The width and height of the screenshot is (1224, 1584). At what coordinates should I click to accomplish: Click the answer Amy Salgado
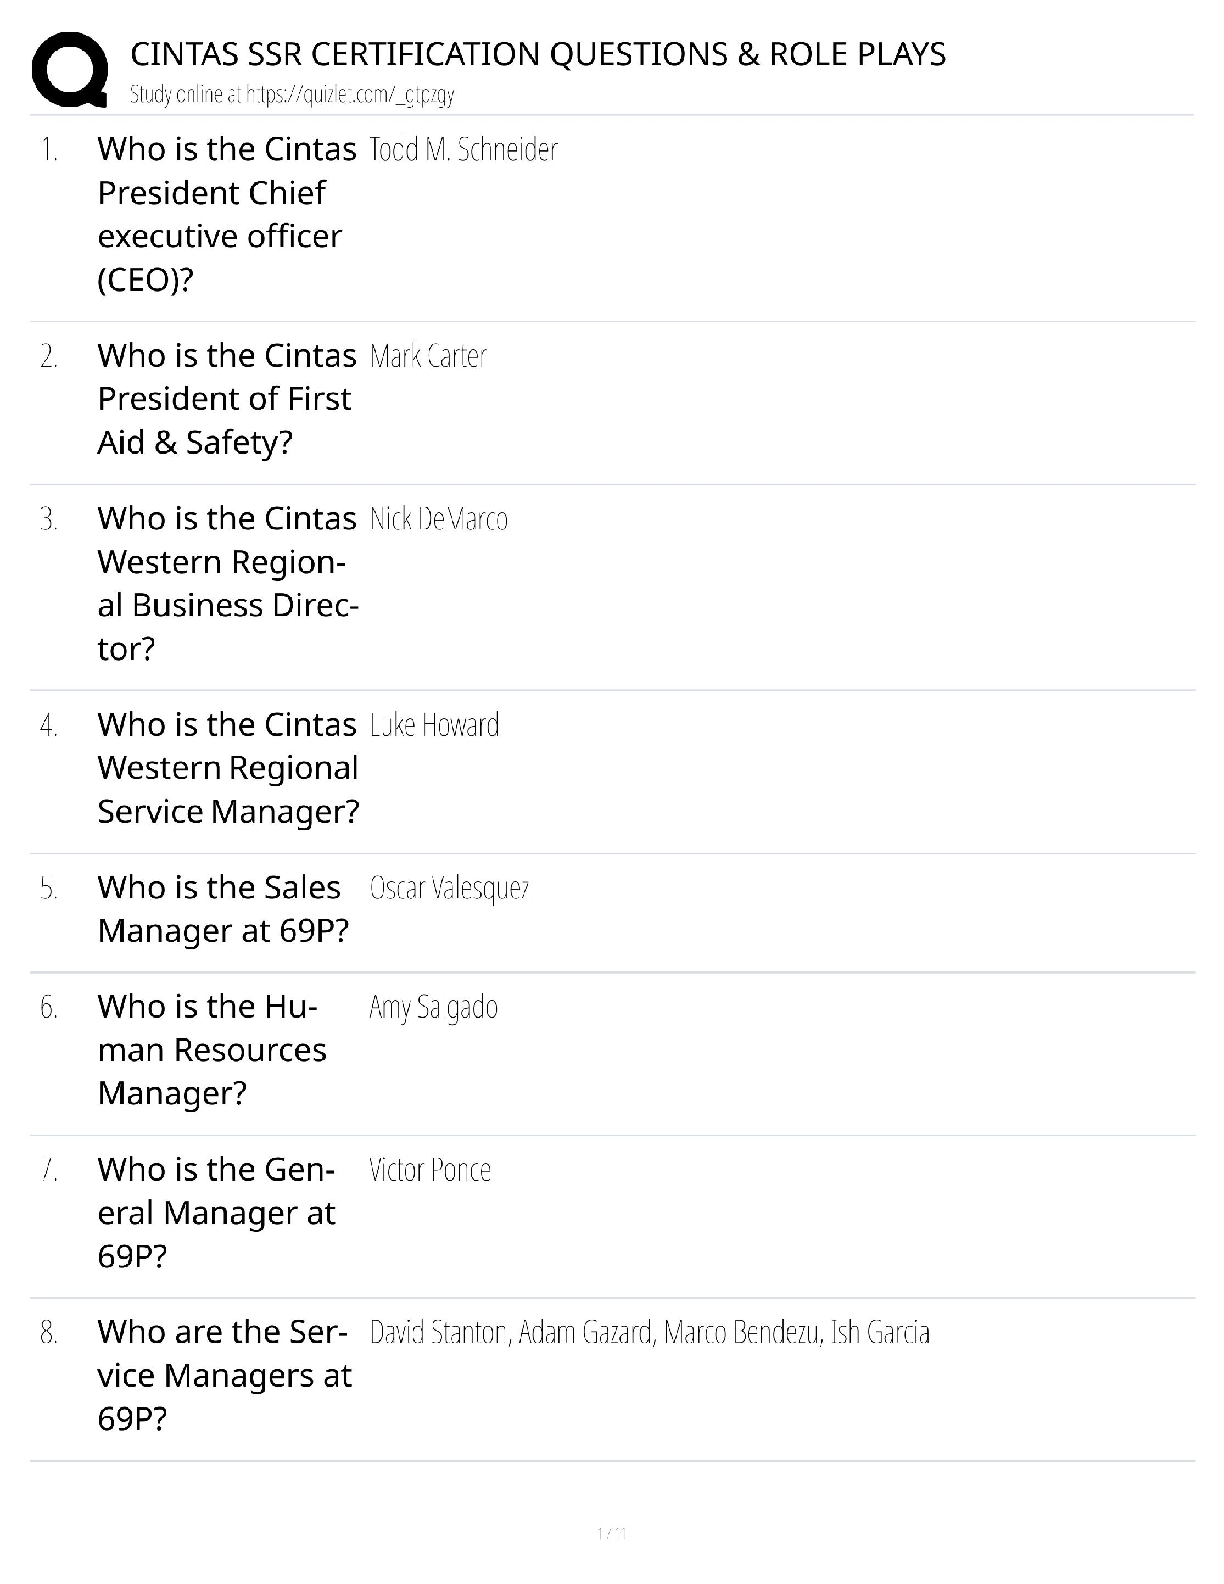(x=433, y=1007)
